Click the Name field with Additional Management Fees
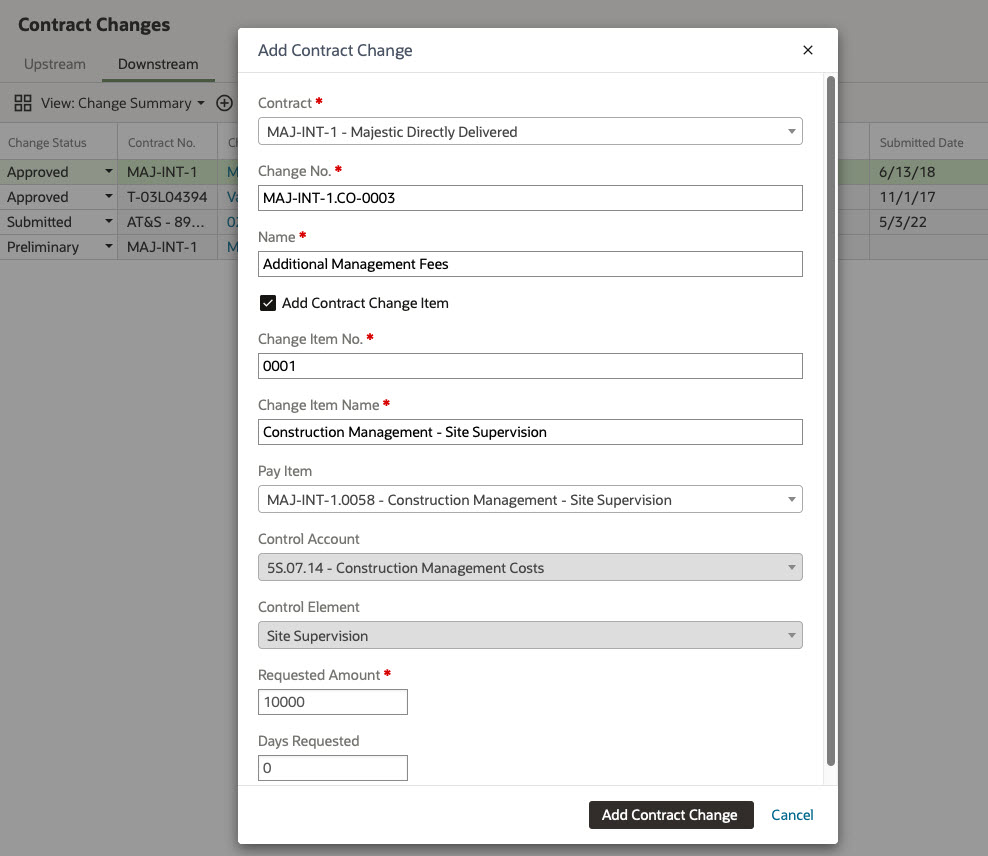Image resolution: width=988 pixels, height=856 pixels. coord(530,264)
